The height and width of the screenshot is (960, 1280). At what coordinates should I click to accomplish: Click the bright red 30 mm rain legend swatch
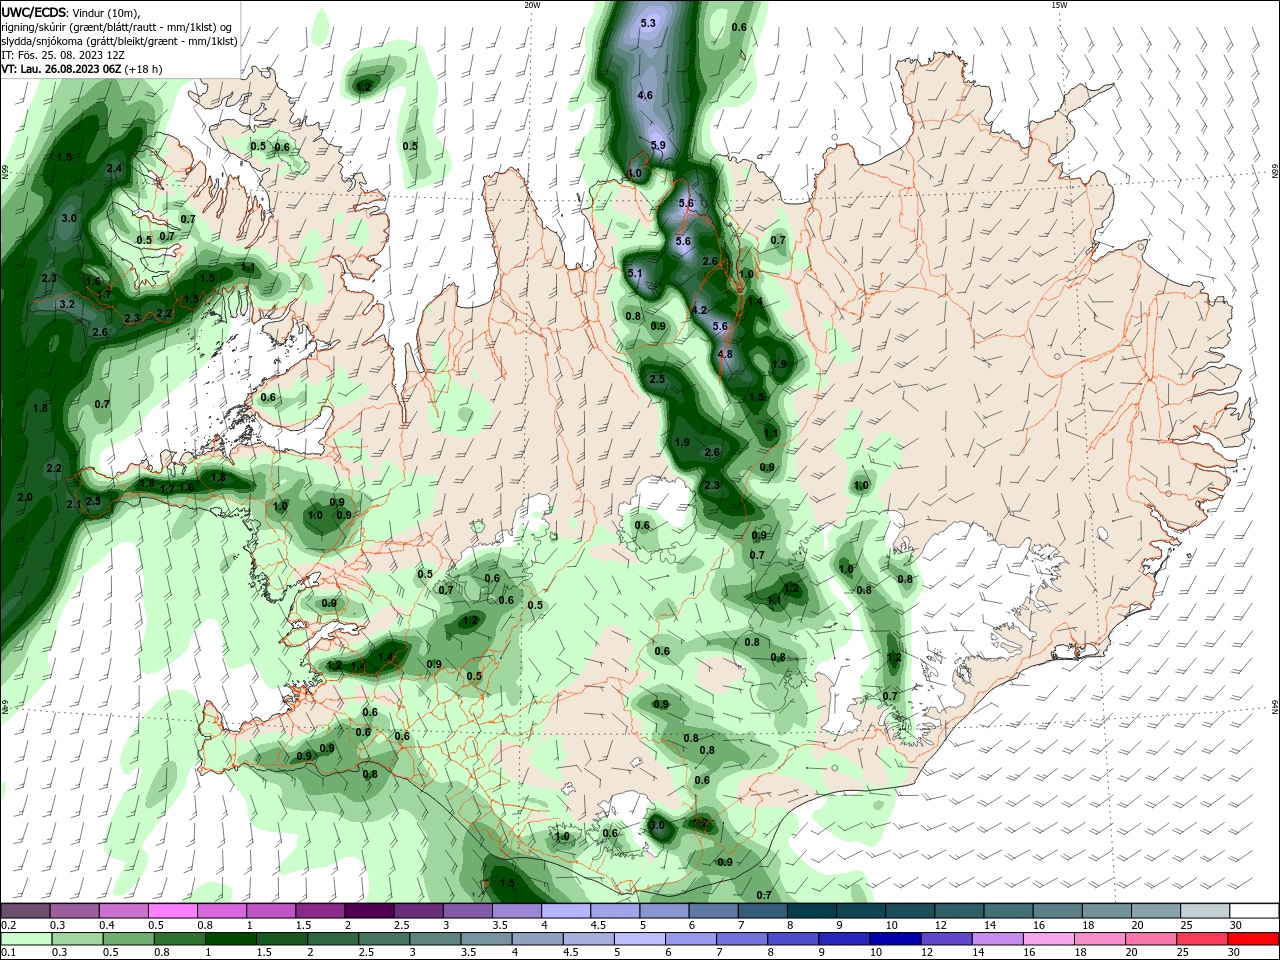[x=1254, y=939]
